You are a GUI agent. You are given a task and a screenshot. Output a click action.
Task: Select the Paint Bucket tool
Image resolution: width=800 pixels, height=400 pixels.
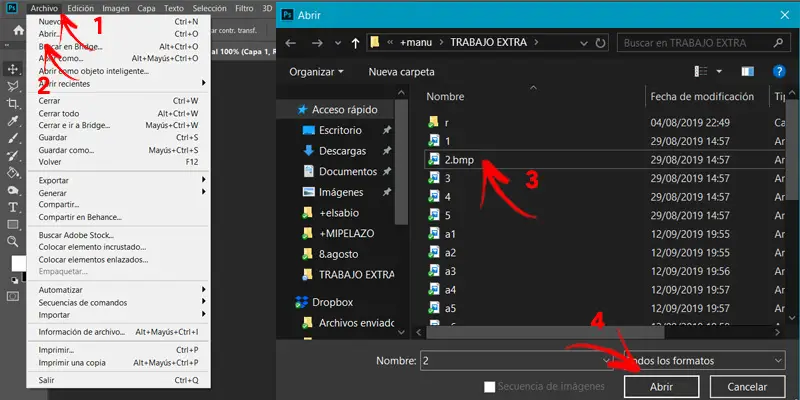13,172
